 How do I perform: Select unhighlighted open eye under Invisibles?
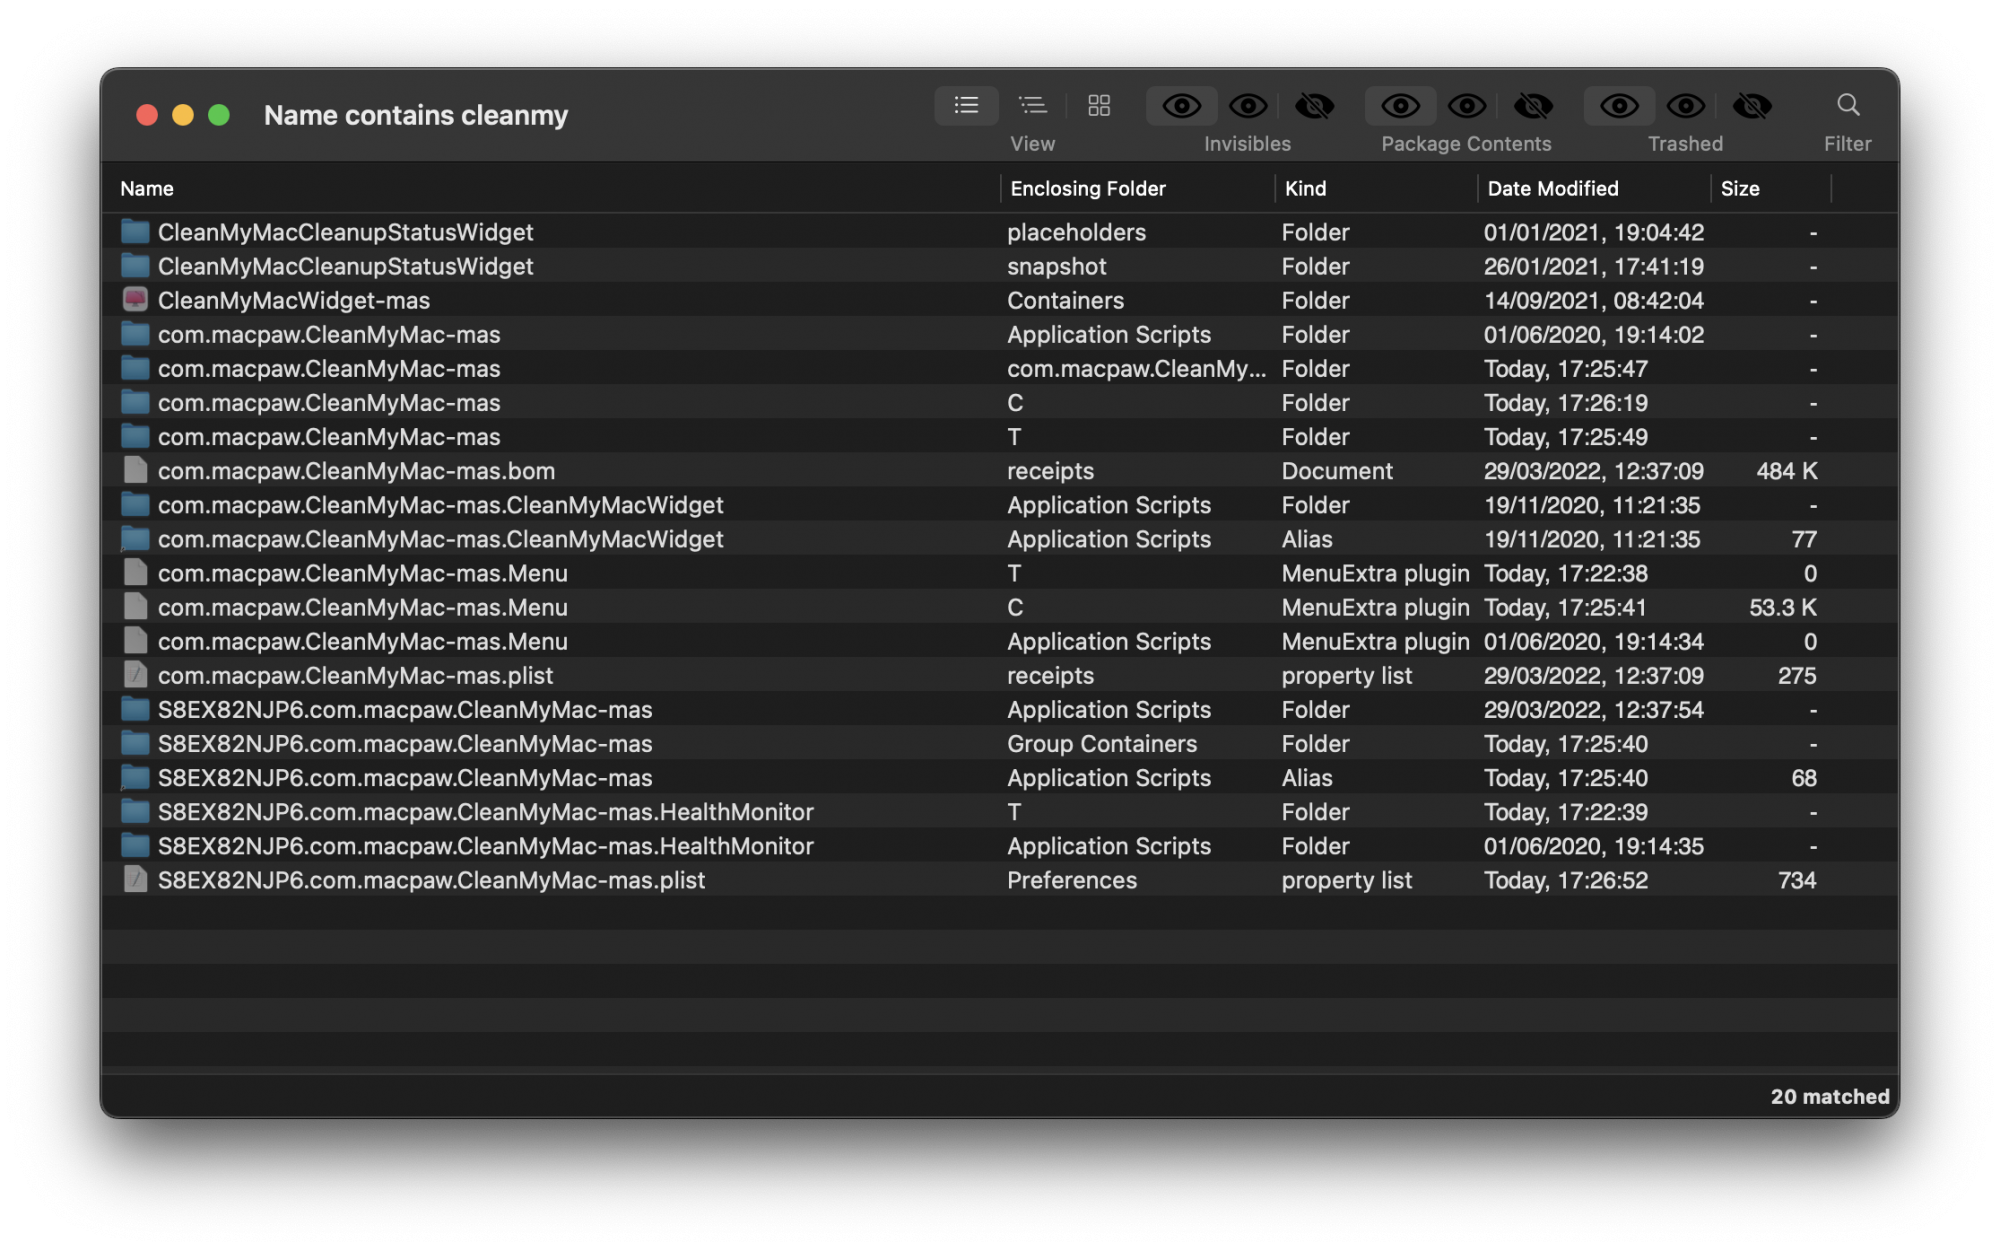point(1248,105)
